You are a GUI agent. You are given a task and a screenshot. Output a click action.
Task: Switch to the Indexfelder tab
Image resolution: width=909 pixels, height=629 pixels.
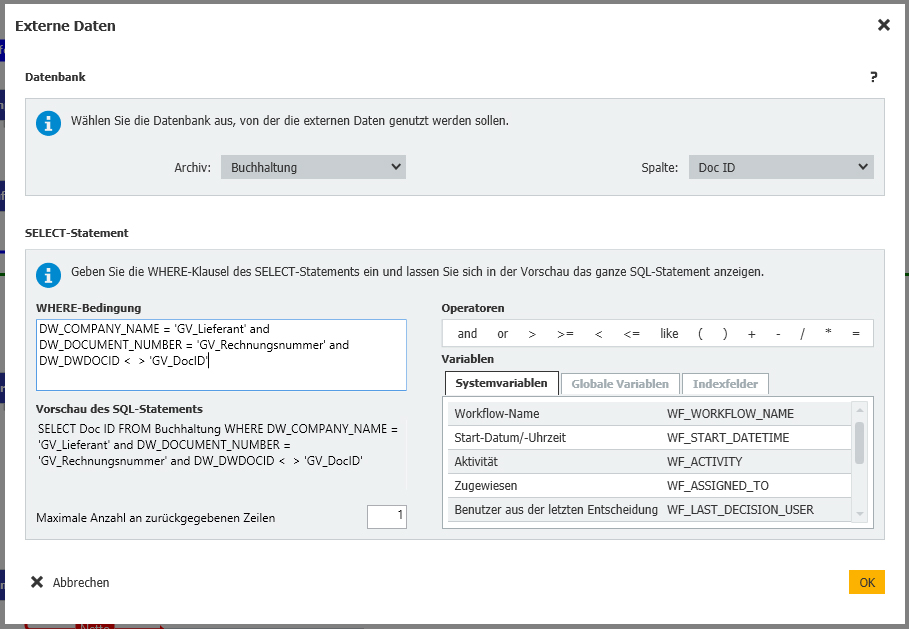click(725, 384)
